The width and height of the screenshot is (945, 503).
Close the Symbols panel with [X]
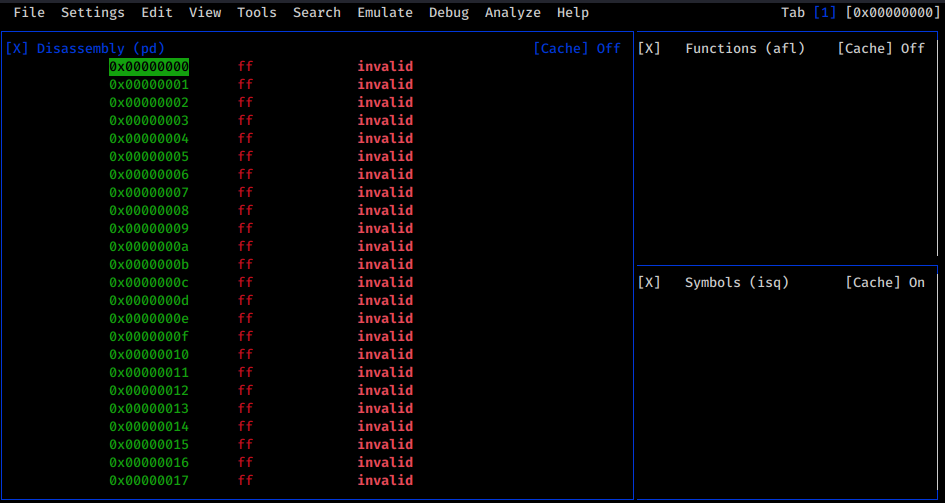tap(649, 283)
